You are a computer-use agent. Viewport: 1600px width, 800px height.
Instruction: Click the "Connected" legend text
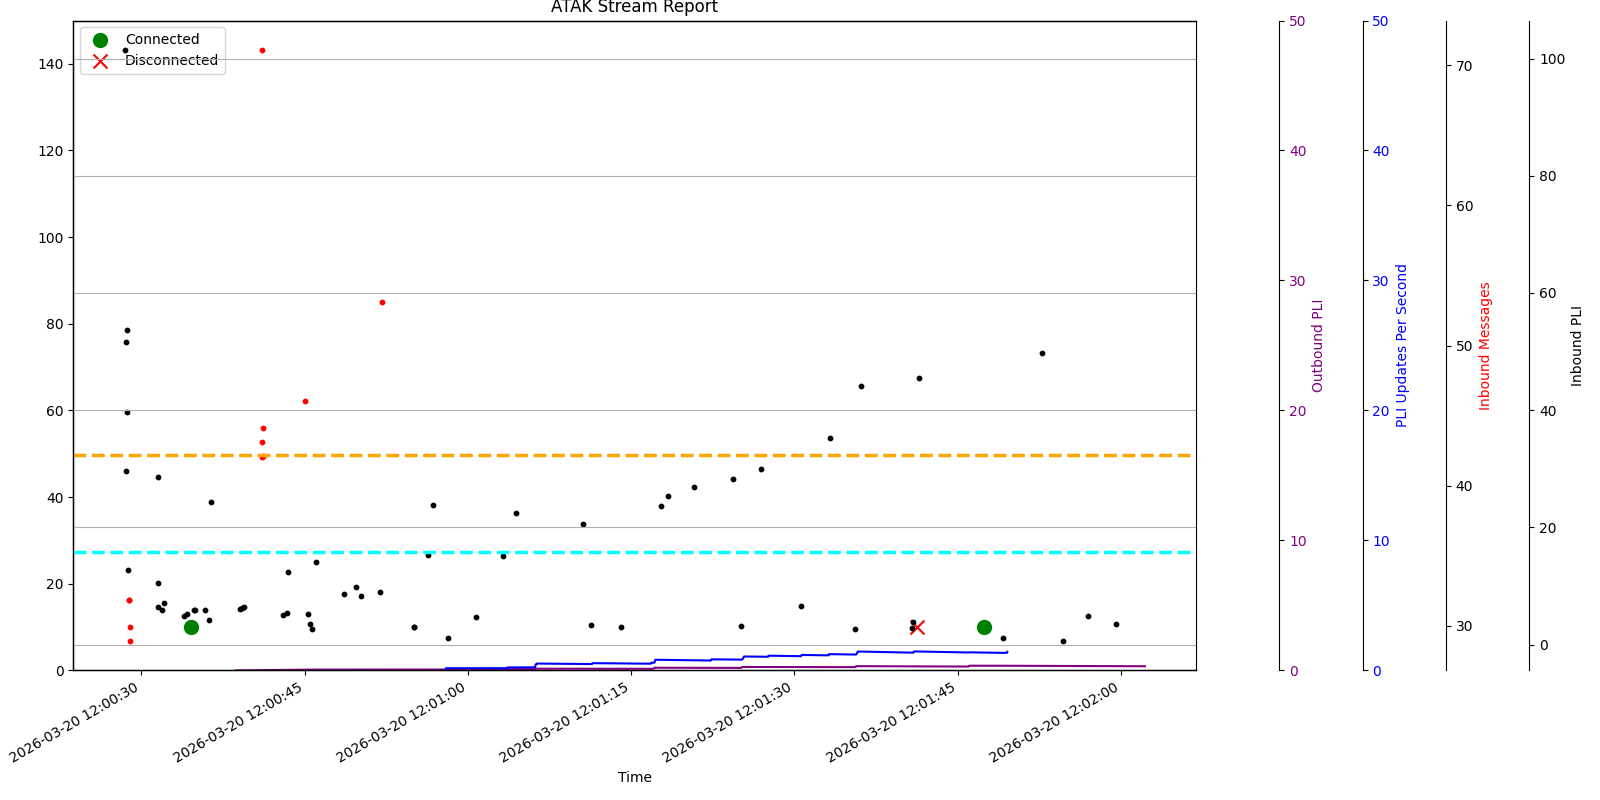pos(162,40)
